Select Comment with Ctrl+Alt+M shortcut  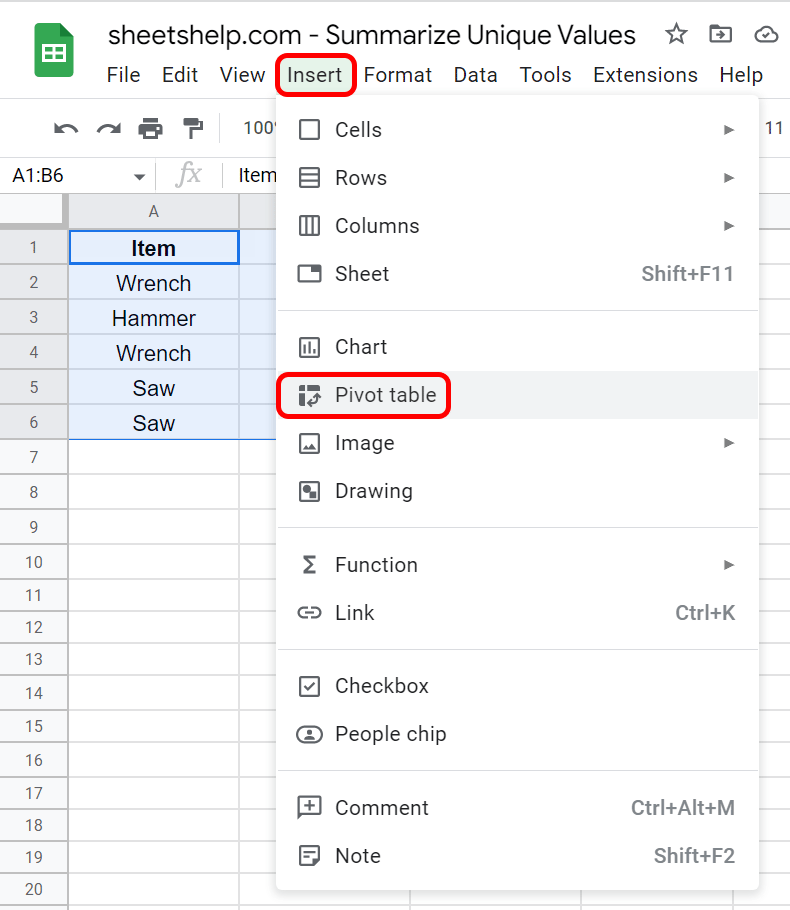[x=517, y=807]
